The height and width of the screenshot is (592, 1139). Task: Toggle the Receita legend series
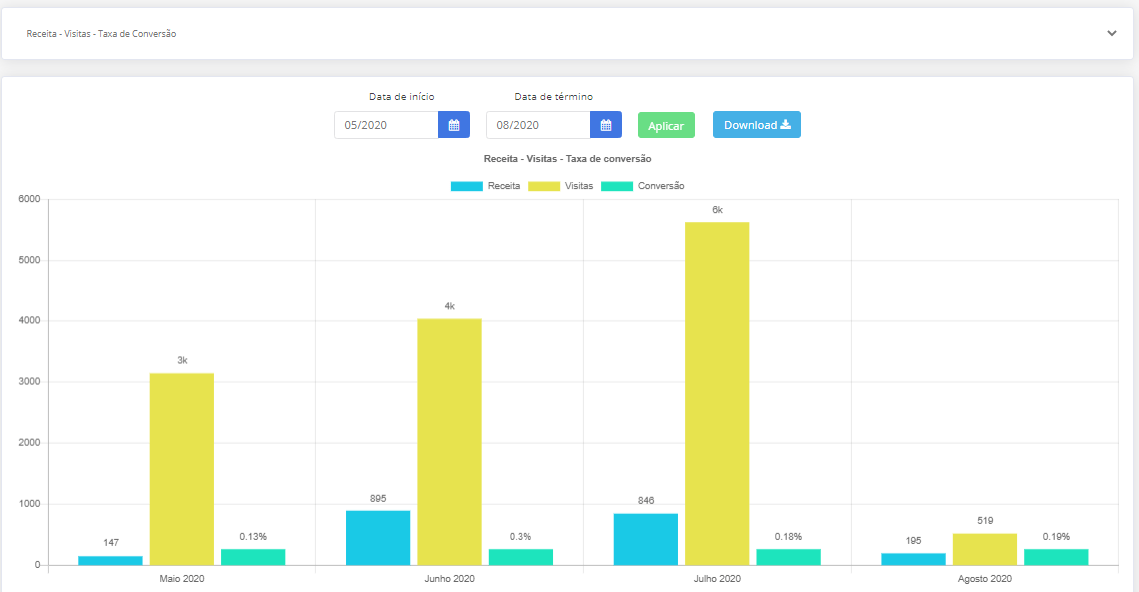485,186
